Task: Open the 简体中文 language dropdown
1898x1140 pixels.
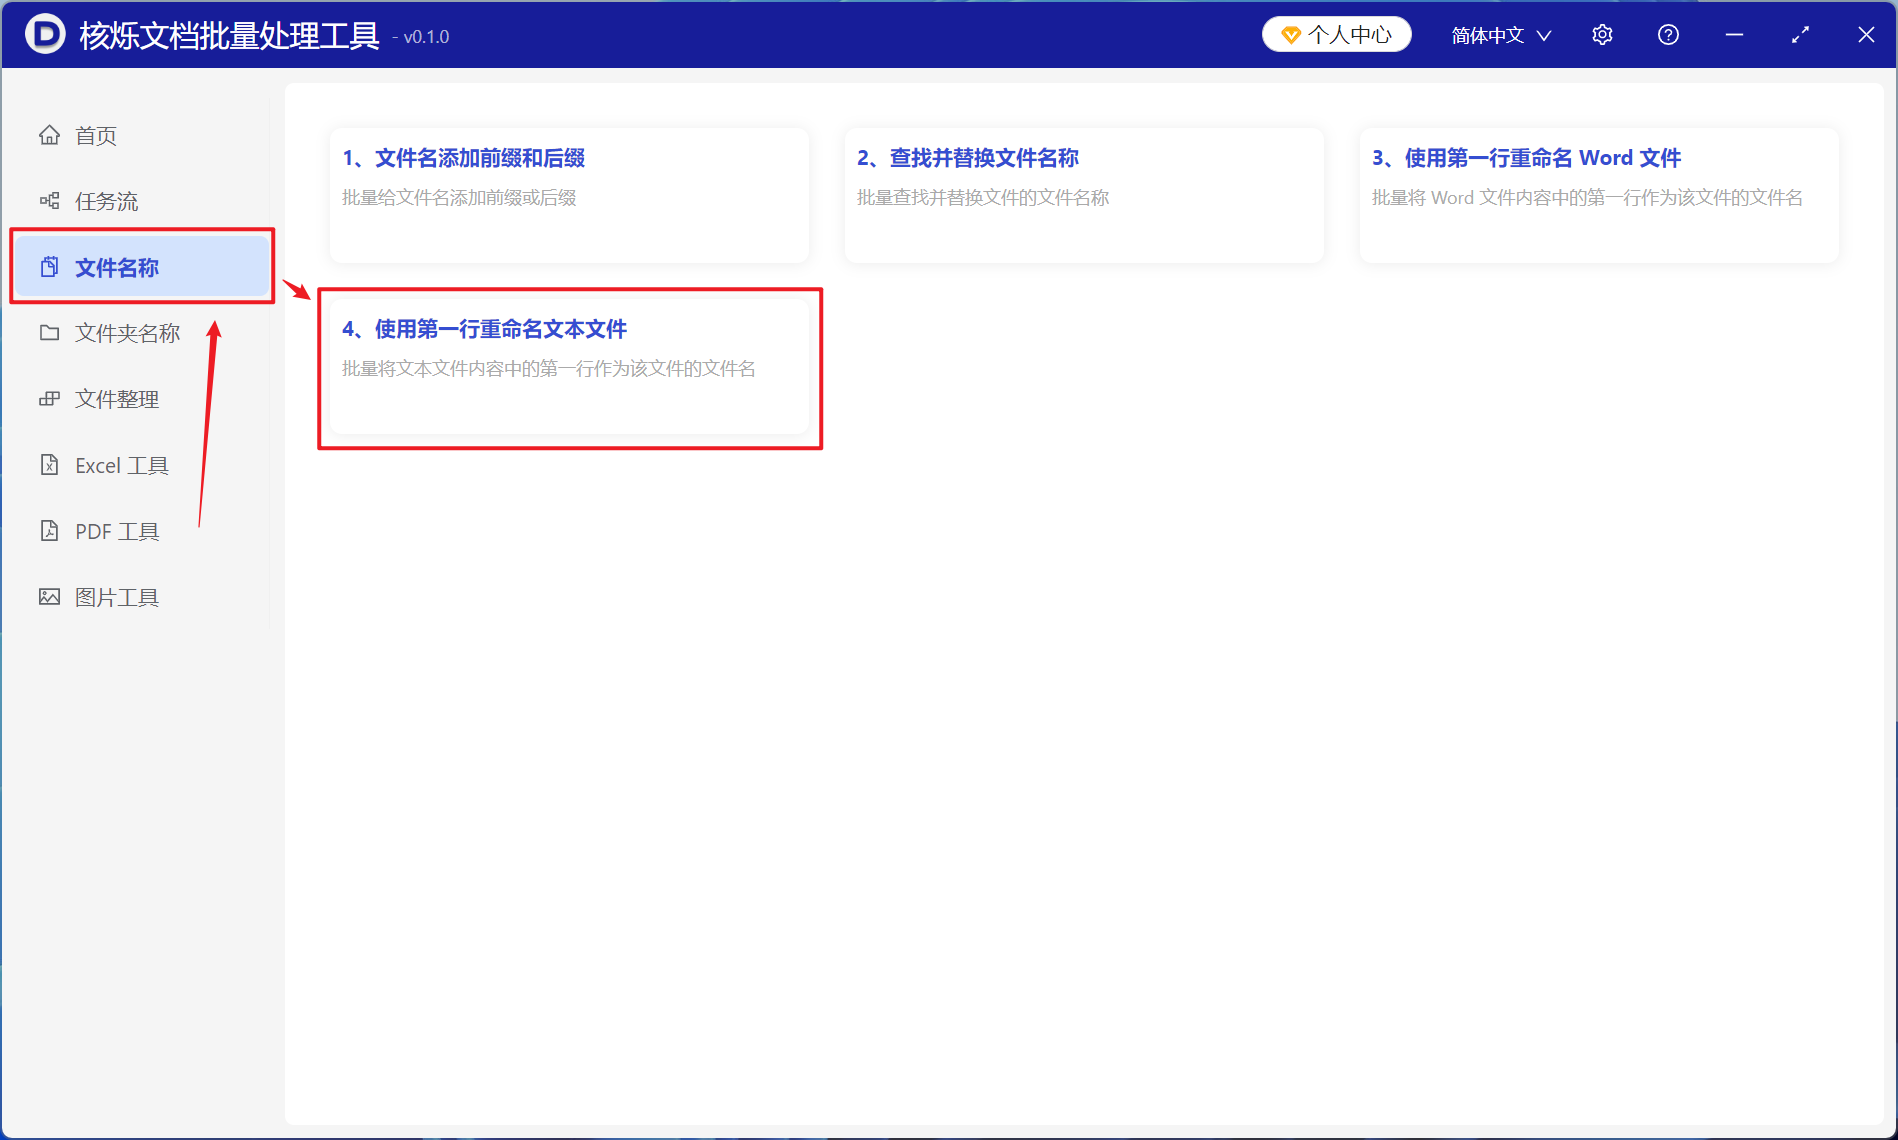Action: (1501, 35)
